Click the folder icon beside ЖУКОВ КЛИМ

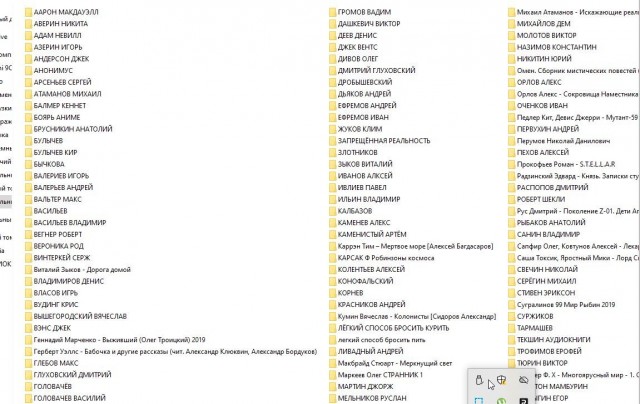(x=332, y=129)
